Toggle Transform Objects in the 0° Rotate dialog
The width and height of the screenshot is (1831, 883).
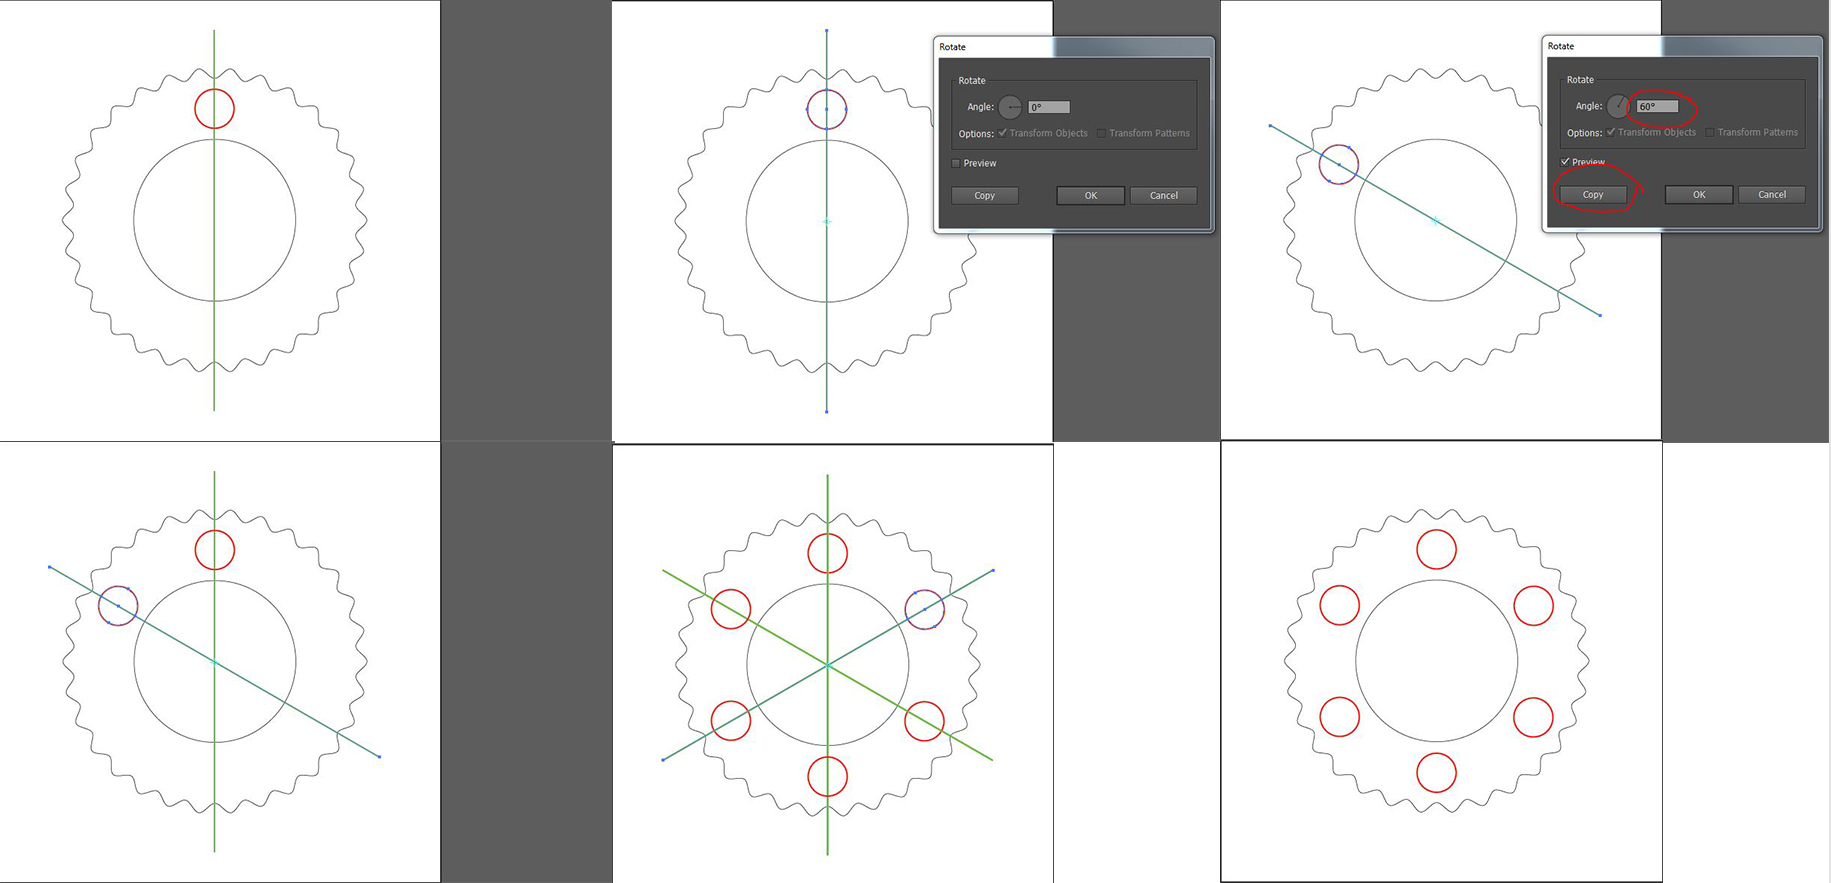coord(1003,133)
